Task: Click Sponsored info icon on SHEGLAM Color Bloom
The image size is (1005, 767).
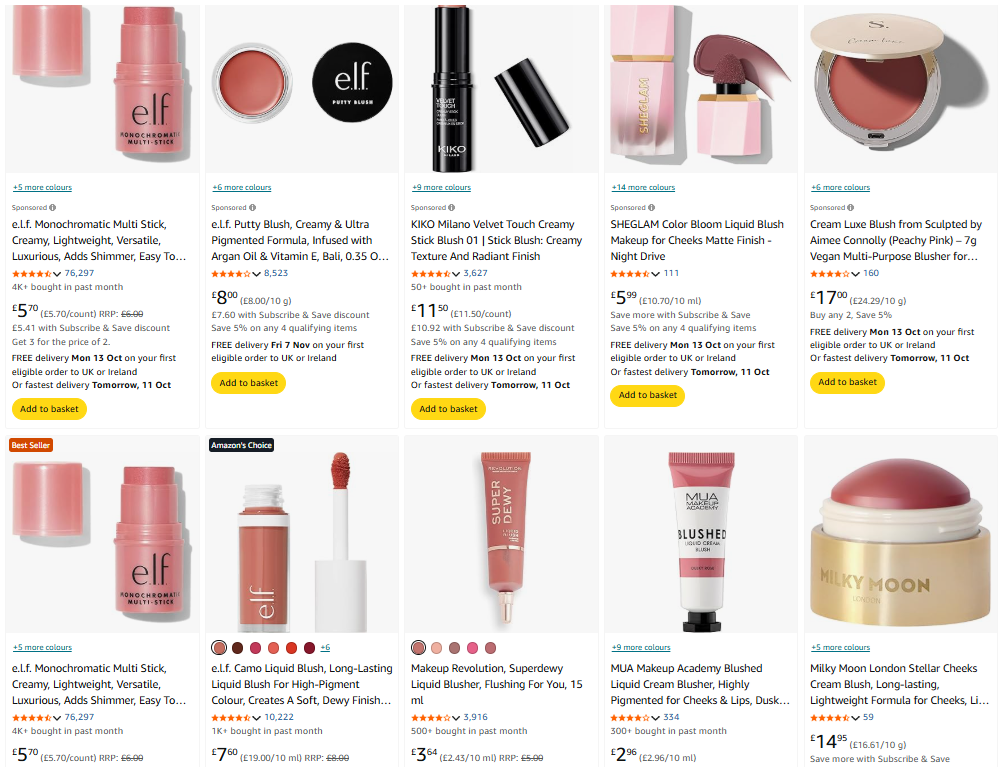Action: [651, 208]
